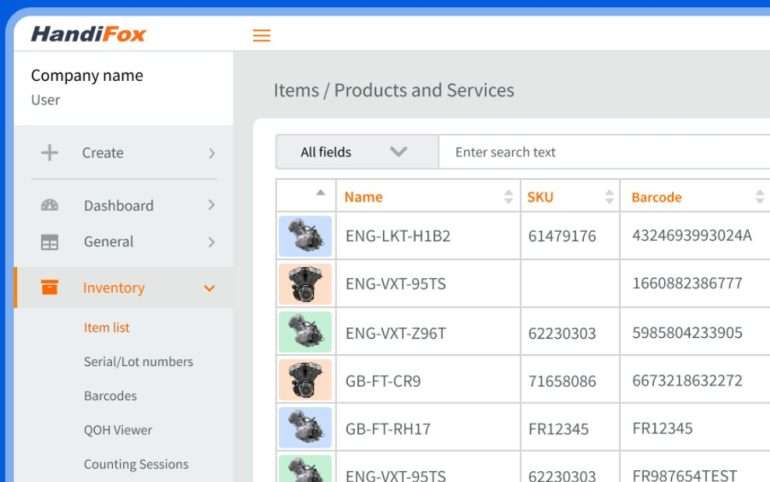Toggle the hamburger menu icon
This screenshot has height=482, width=770.
pyautogui.click(x=262, y=35)
